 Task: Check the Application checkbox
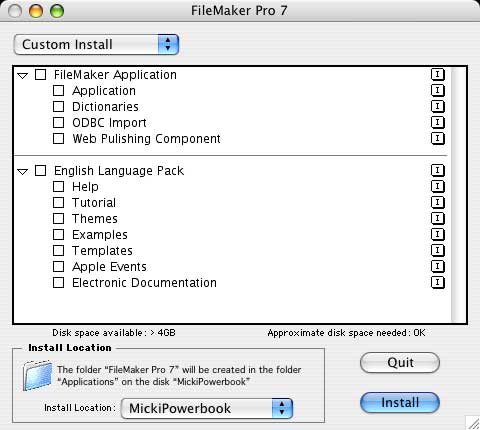(58, 90)
